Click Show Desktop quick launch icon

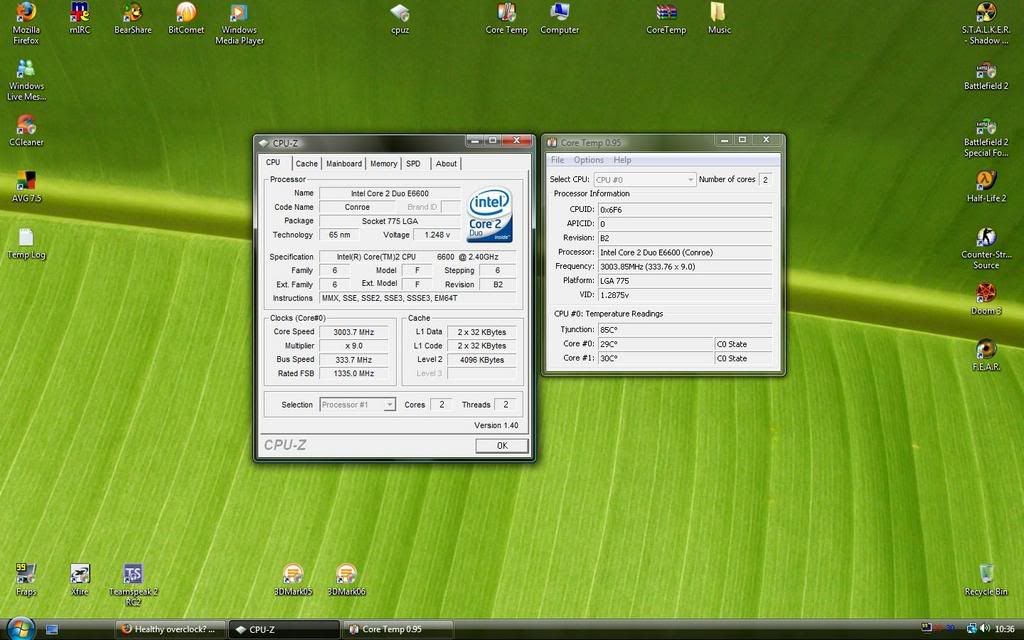pyautogui.click(x=52, y=630)
